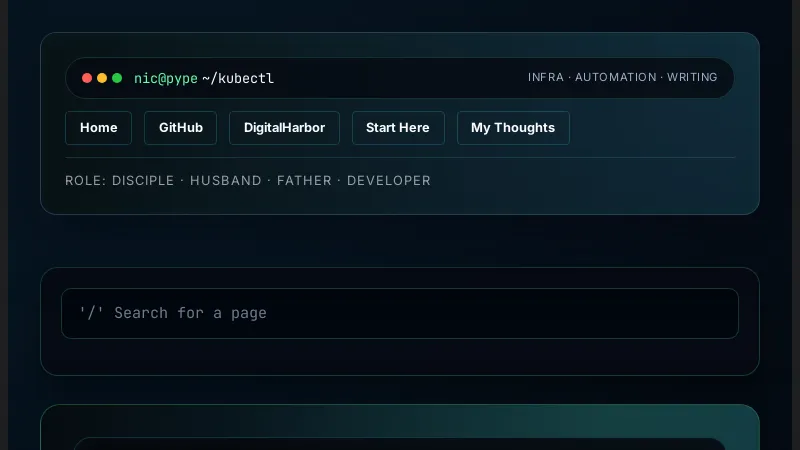Open the Home nav button

(x=98, y=128)
